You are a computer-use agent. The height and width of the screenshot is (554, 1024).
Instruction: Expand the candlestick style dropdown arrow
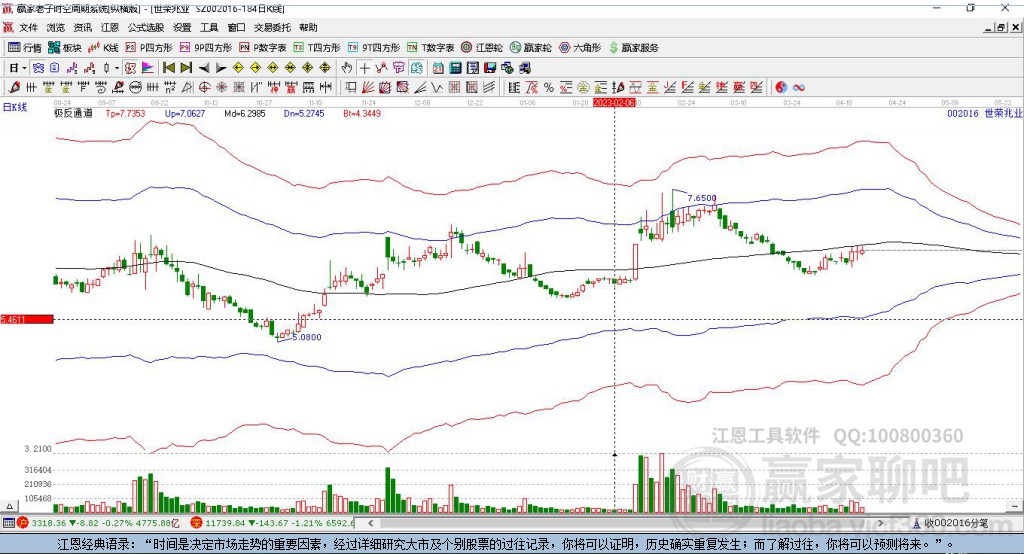pyautogui.click(x=116, y=68)
